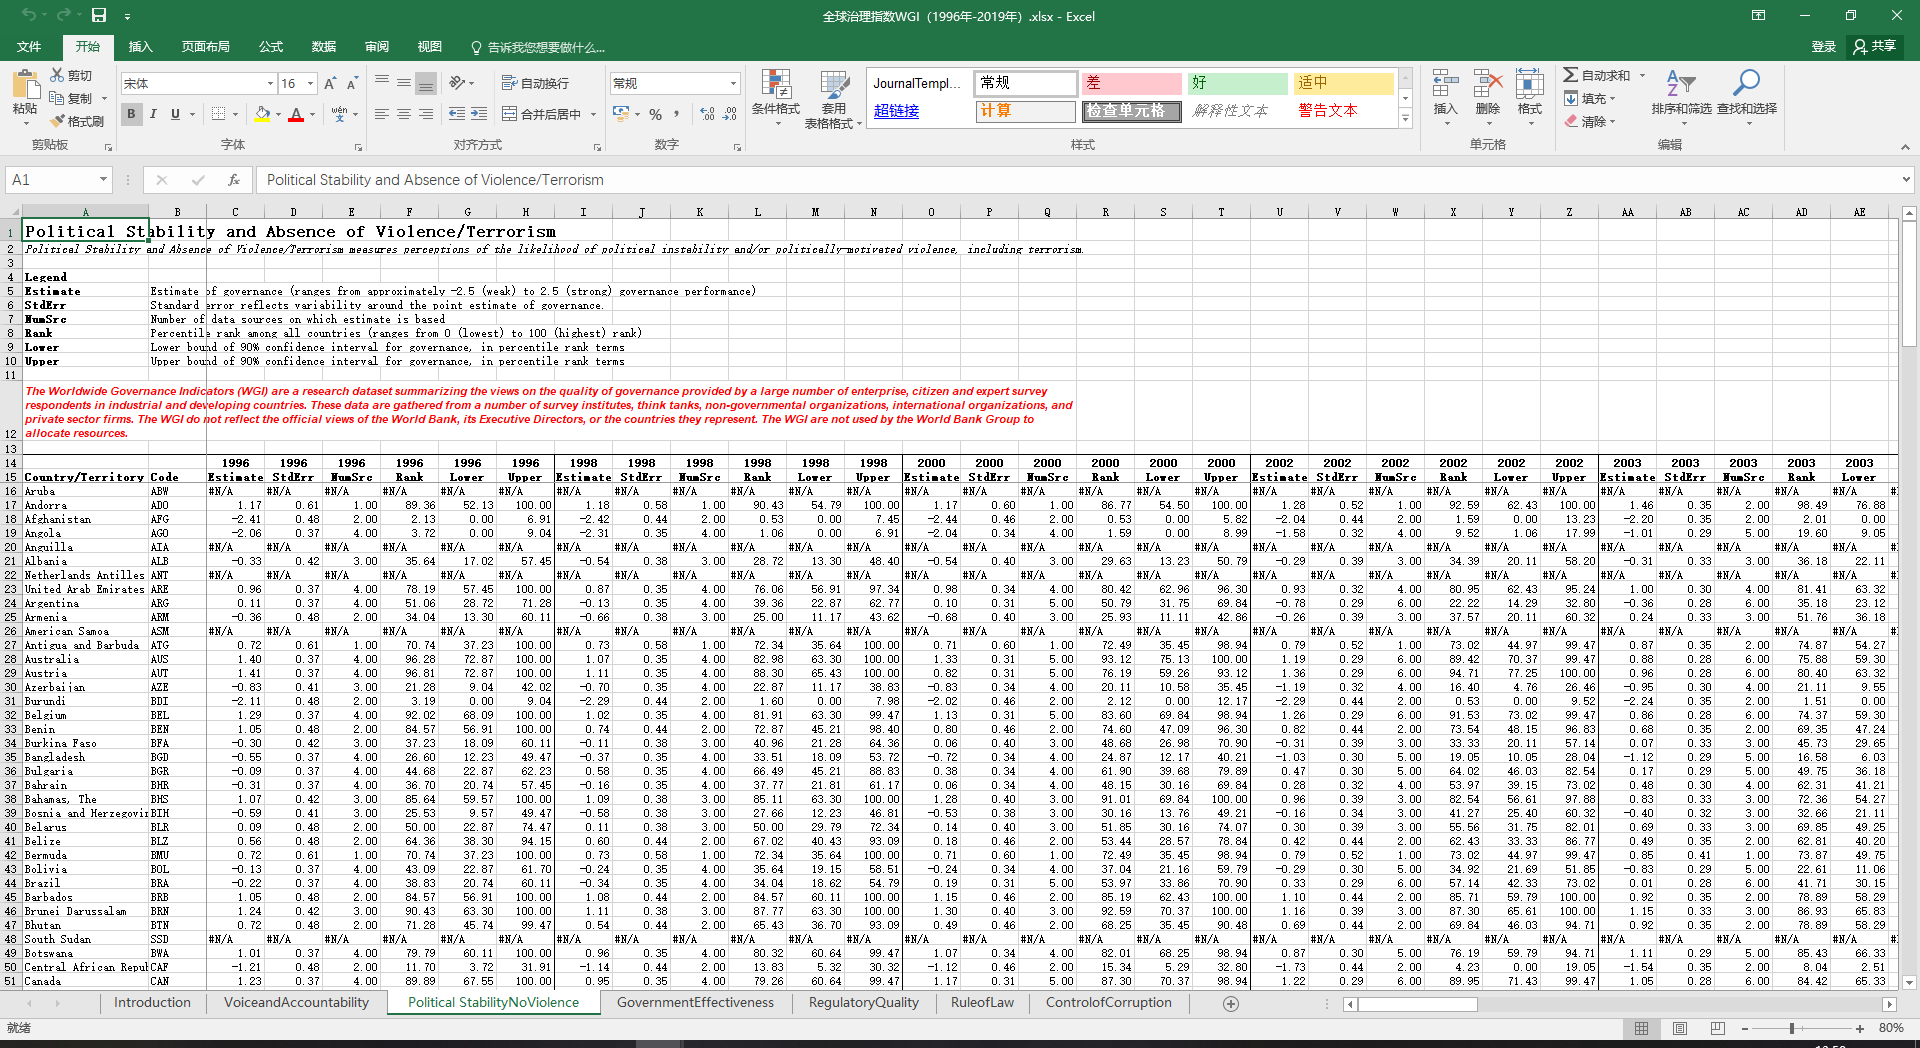Toggle Normal view button in status bar
This screenshot has width=1920, height=1048.
coord(1642,1028)
